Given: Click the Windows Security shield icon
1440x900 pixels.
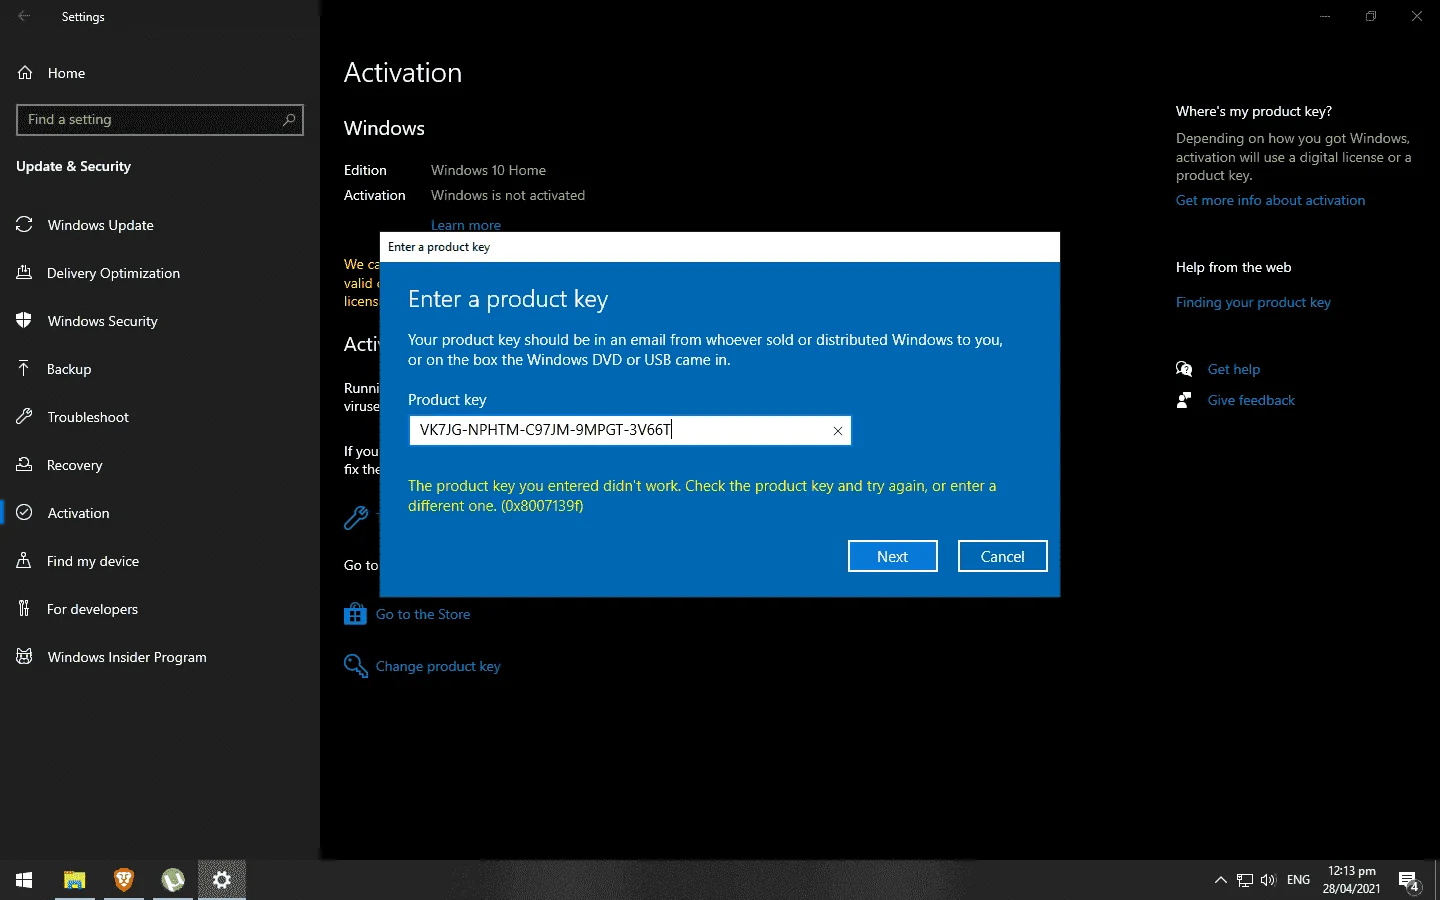Looking at the screenshot, I should [24, 321].
